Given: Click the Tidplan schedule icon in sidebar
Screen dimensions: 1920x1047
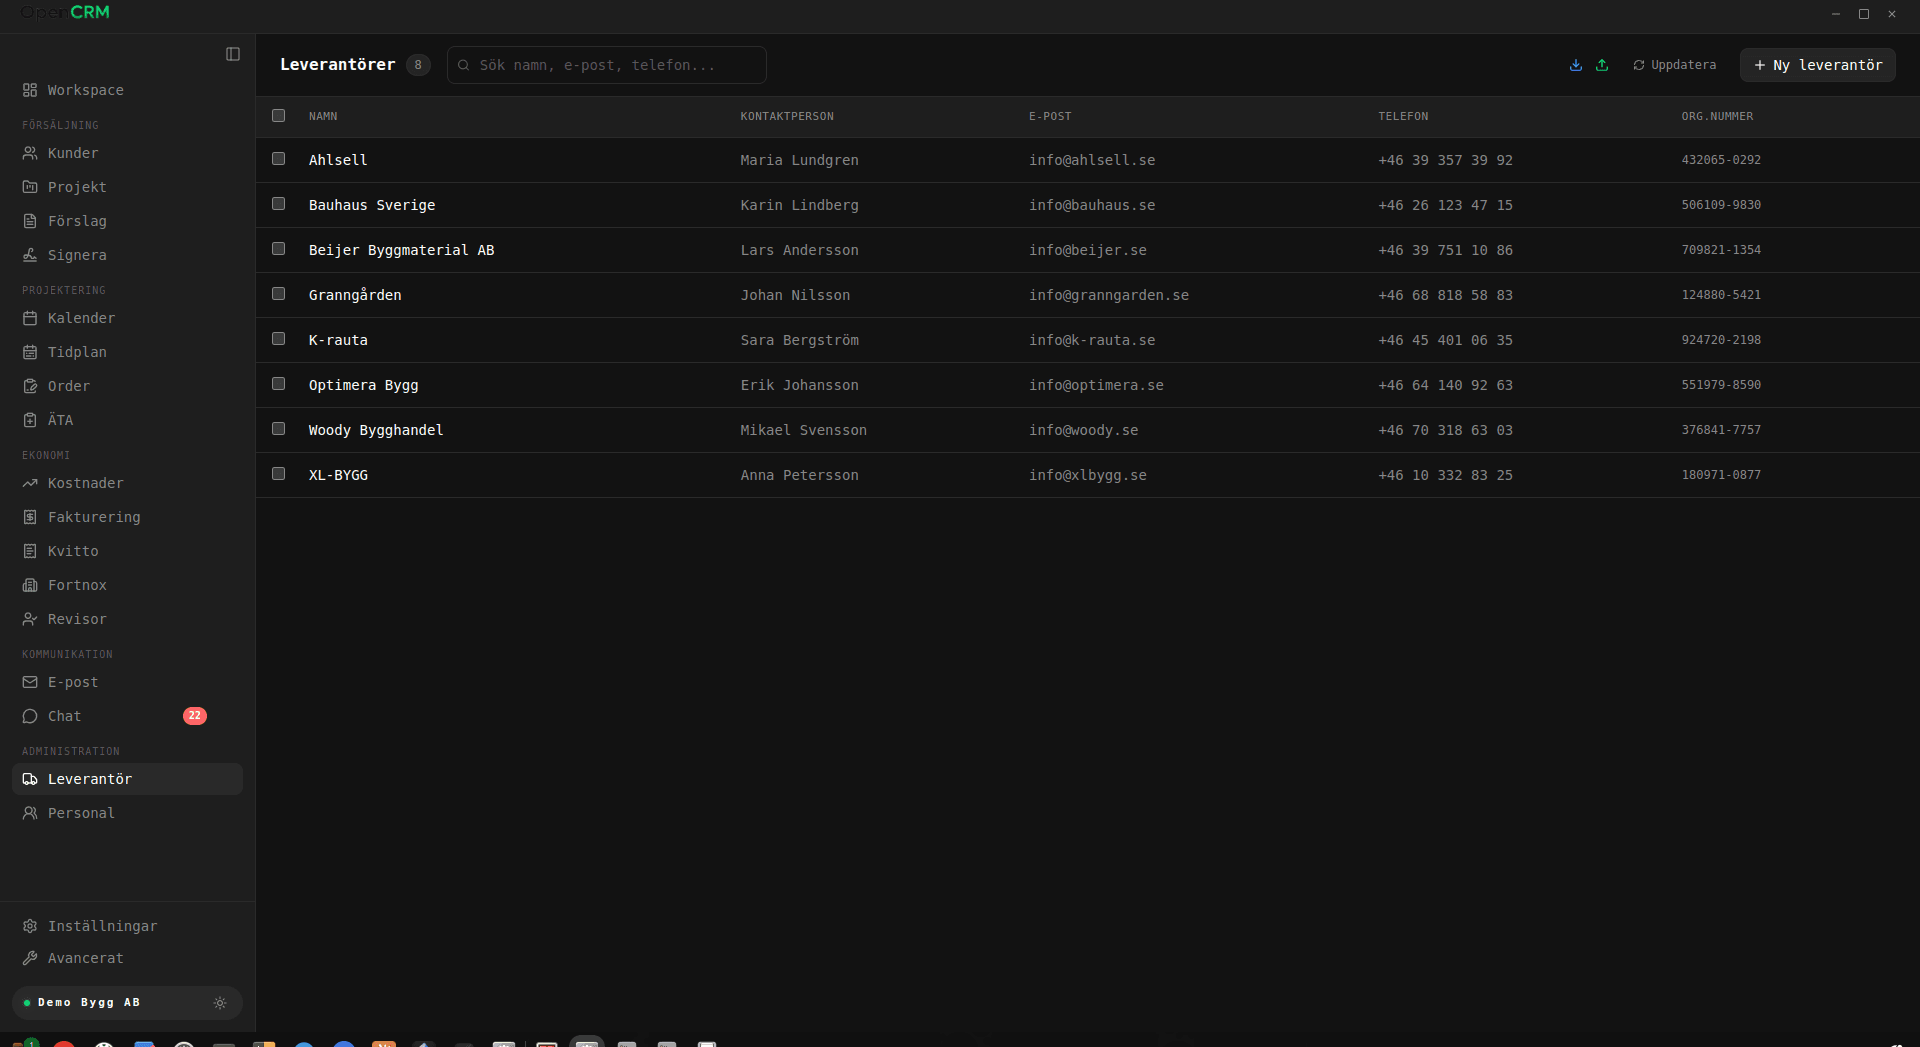Looking at the screenshot, I should [x=30, y=352].
